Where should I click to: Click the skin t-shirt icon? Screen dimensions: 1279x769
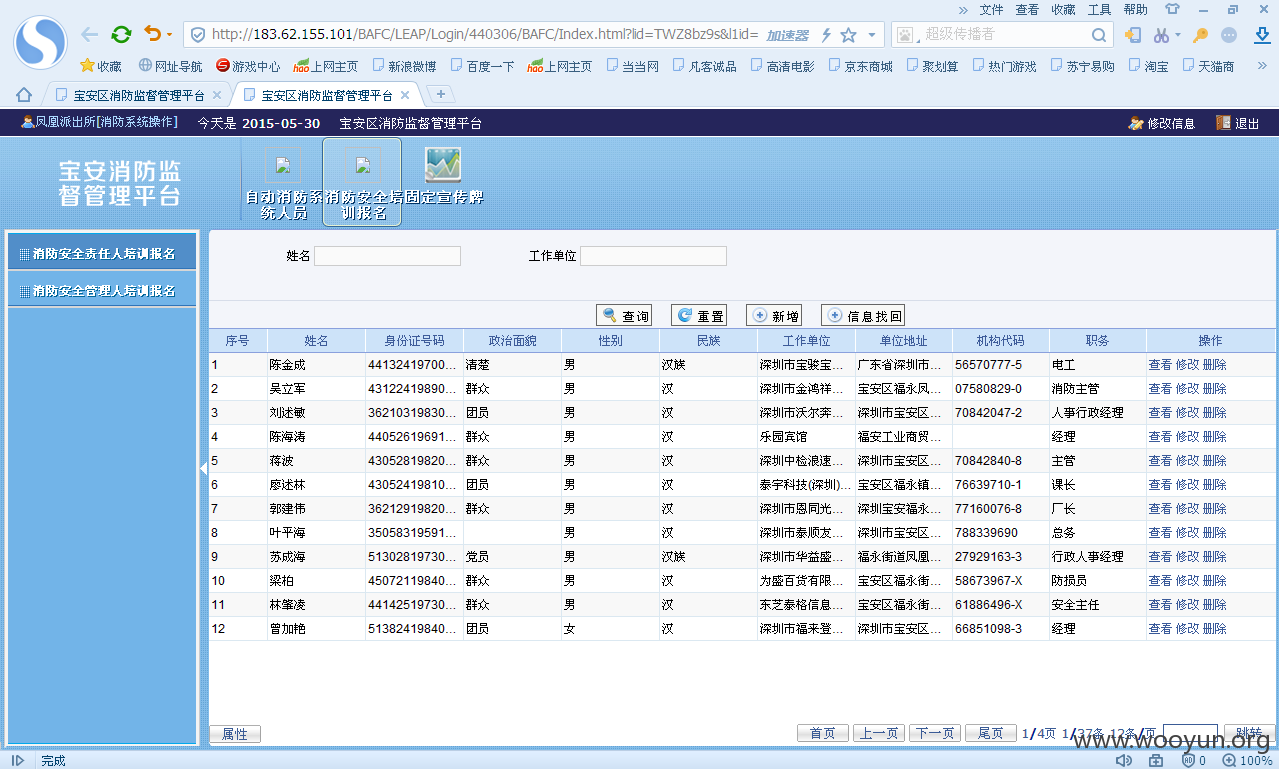click(1172, 9)
